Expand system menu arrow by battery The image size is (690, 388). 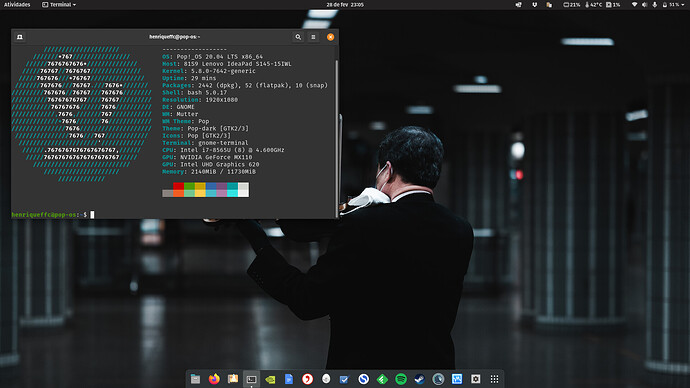(683, 4)
